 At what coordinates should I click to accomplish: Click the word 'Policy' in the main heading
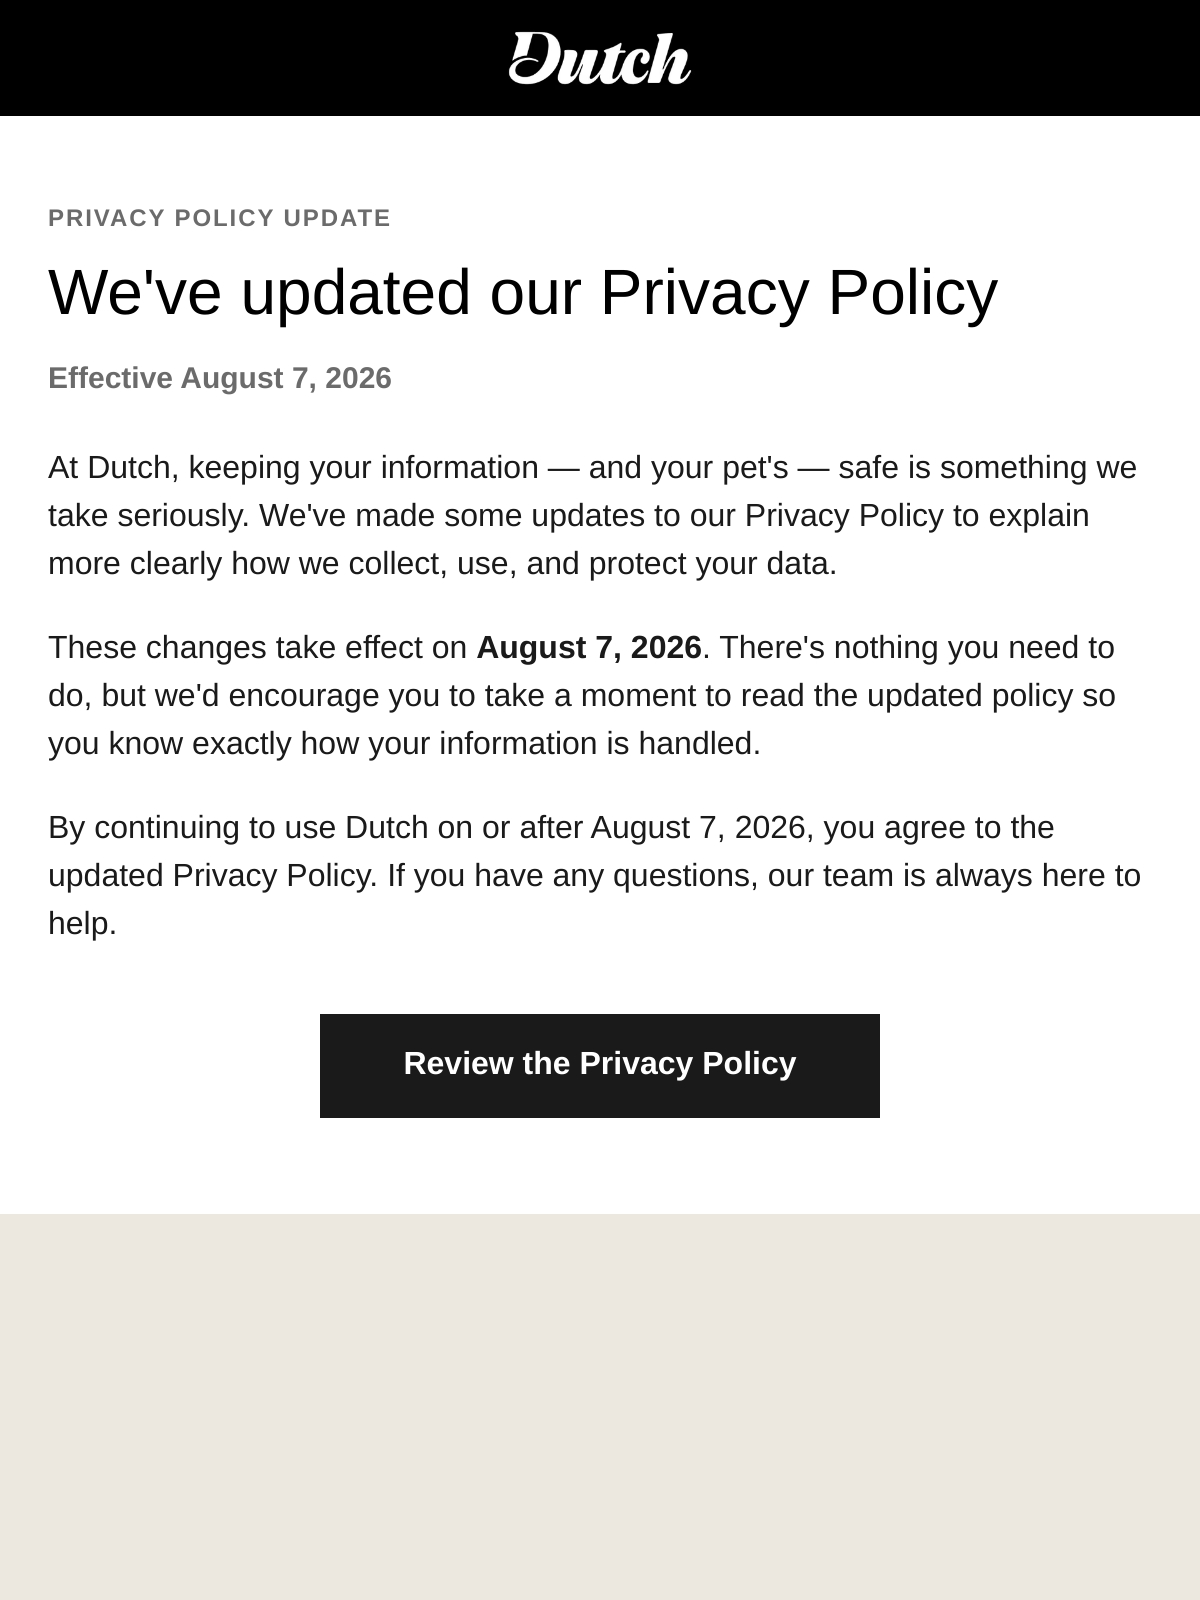point(913,293)
